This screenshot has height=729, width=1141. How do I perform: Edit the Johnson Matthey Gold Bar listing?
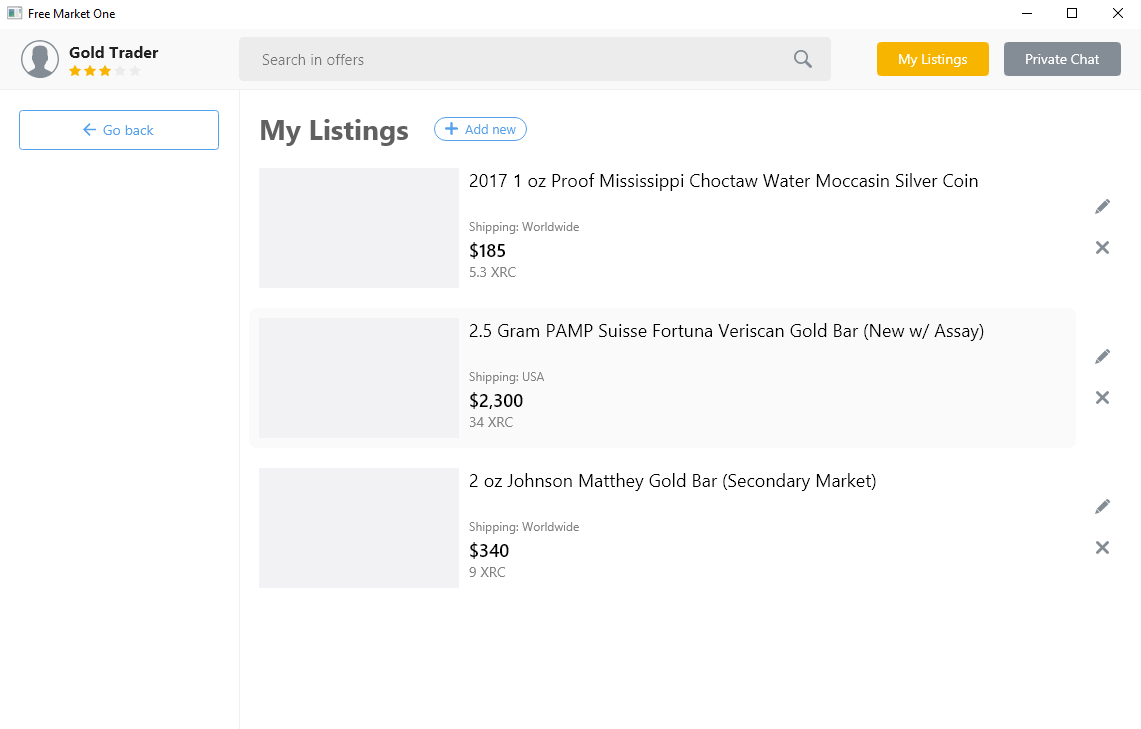(x=1102, y=506)
